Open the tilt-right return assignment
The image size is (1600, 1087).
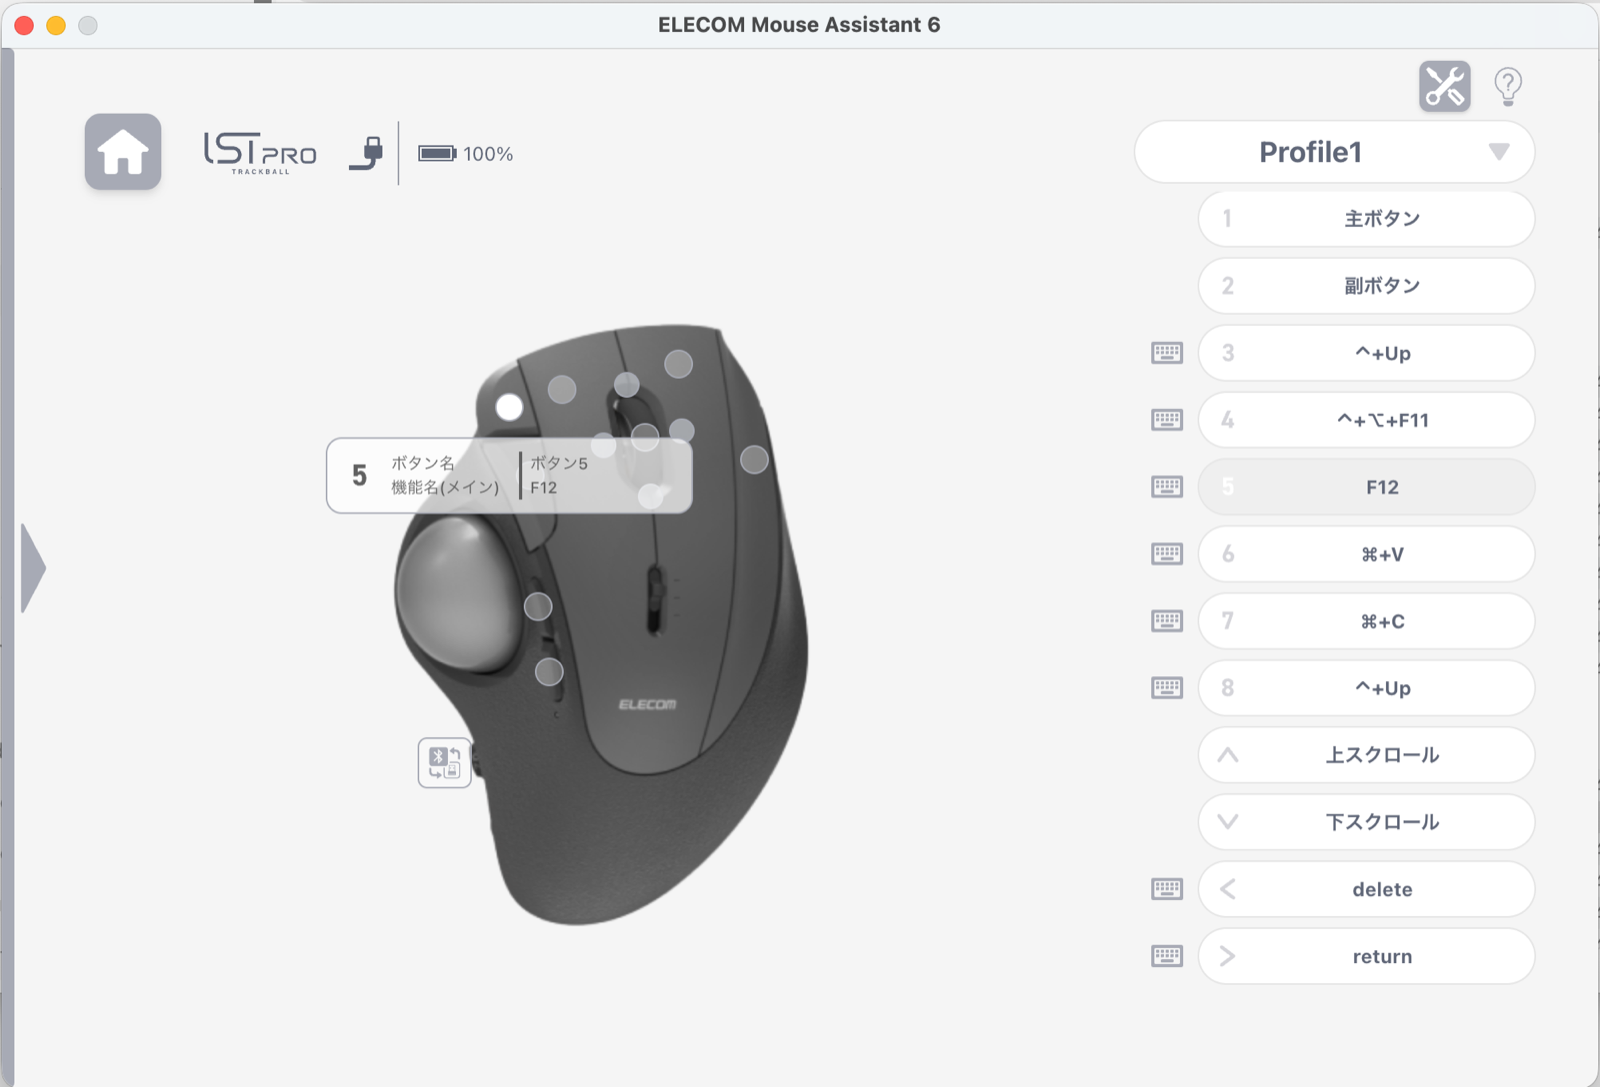(1366, 956)
